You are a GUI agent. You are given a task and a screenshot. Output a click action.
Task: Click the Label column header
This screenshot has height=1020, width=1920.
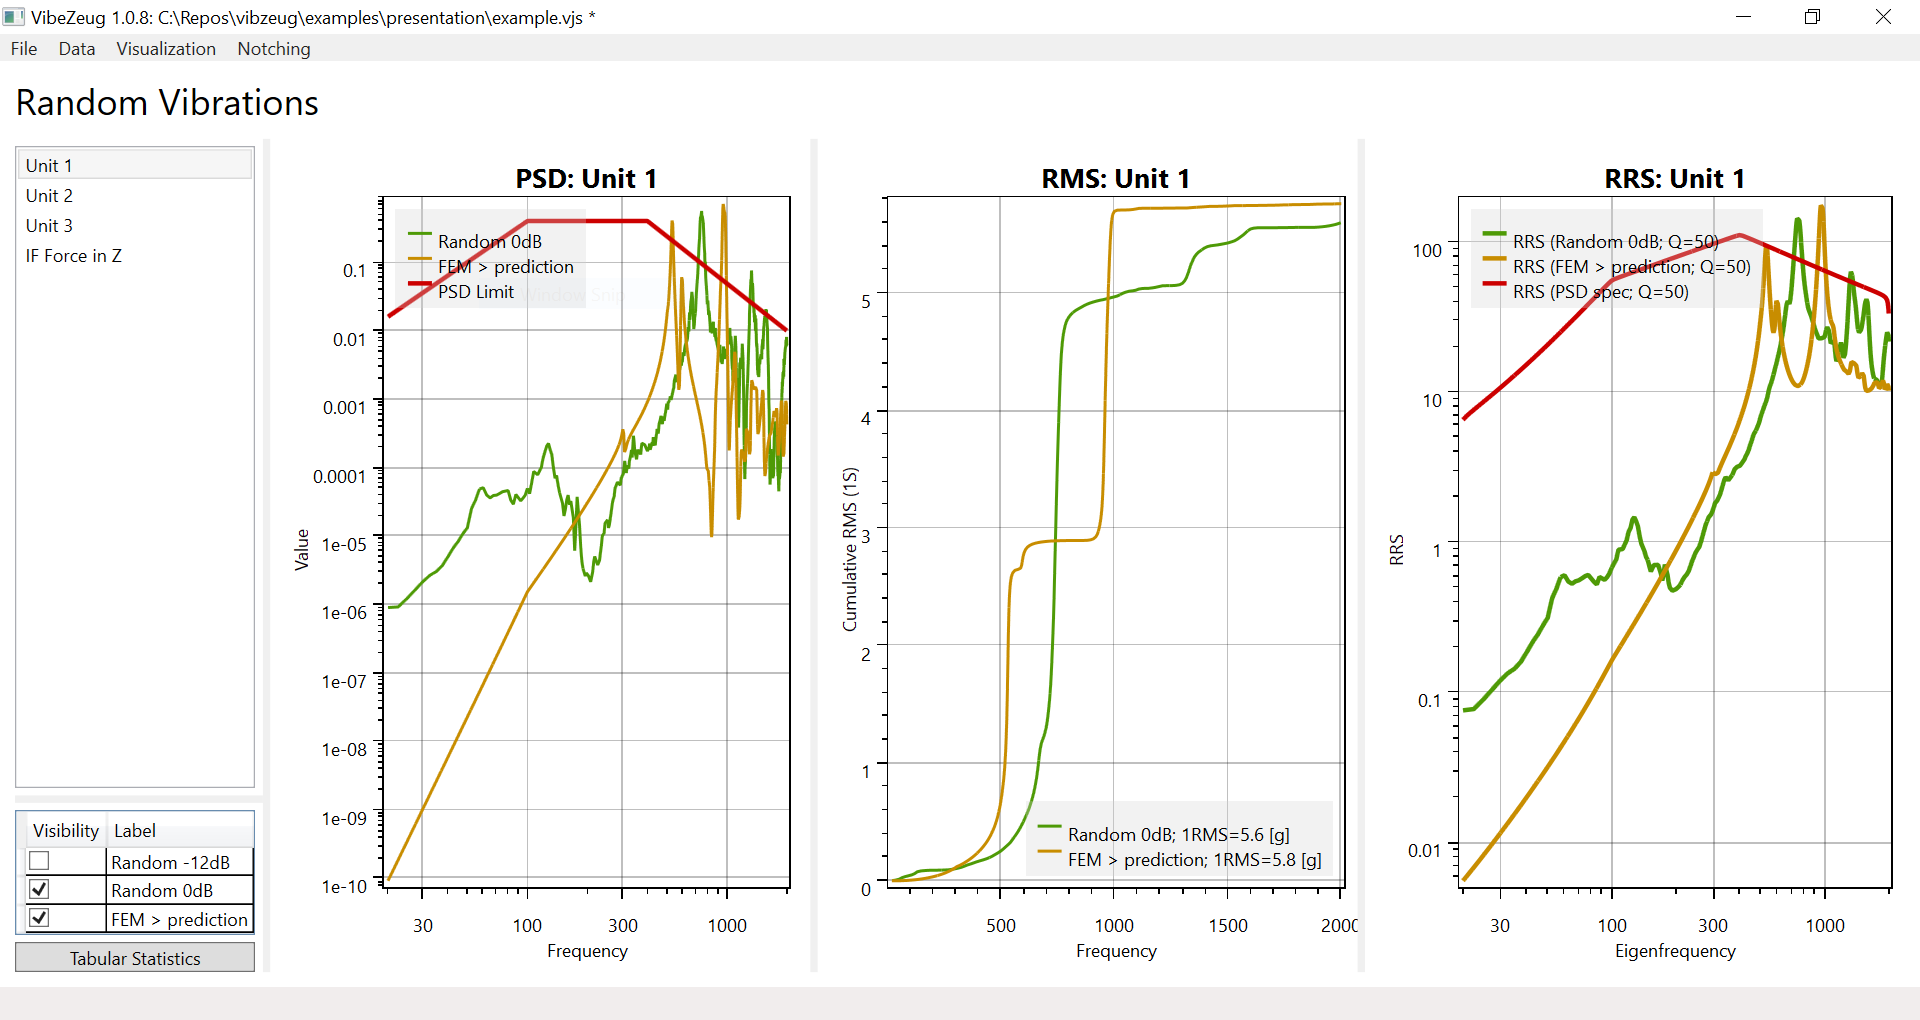[x=135, y=831]
